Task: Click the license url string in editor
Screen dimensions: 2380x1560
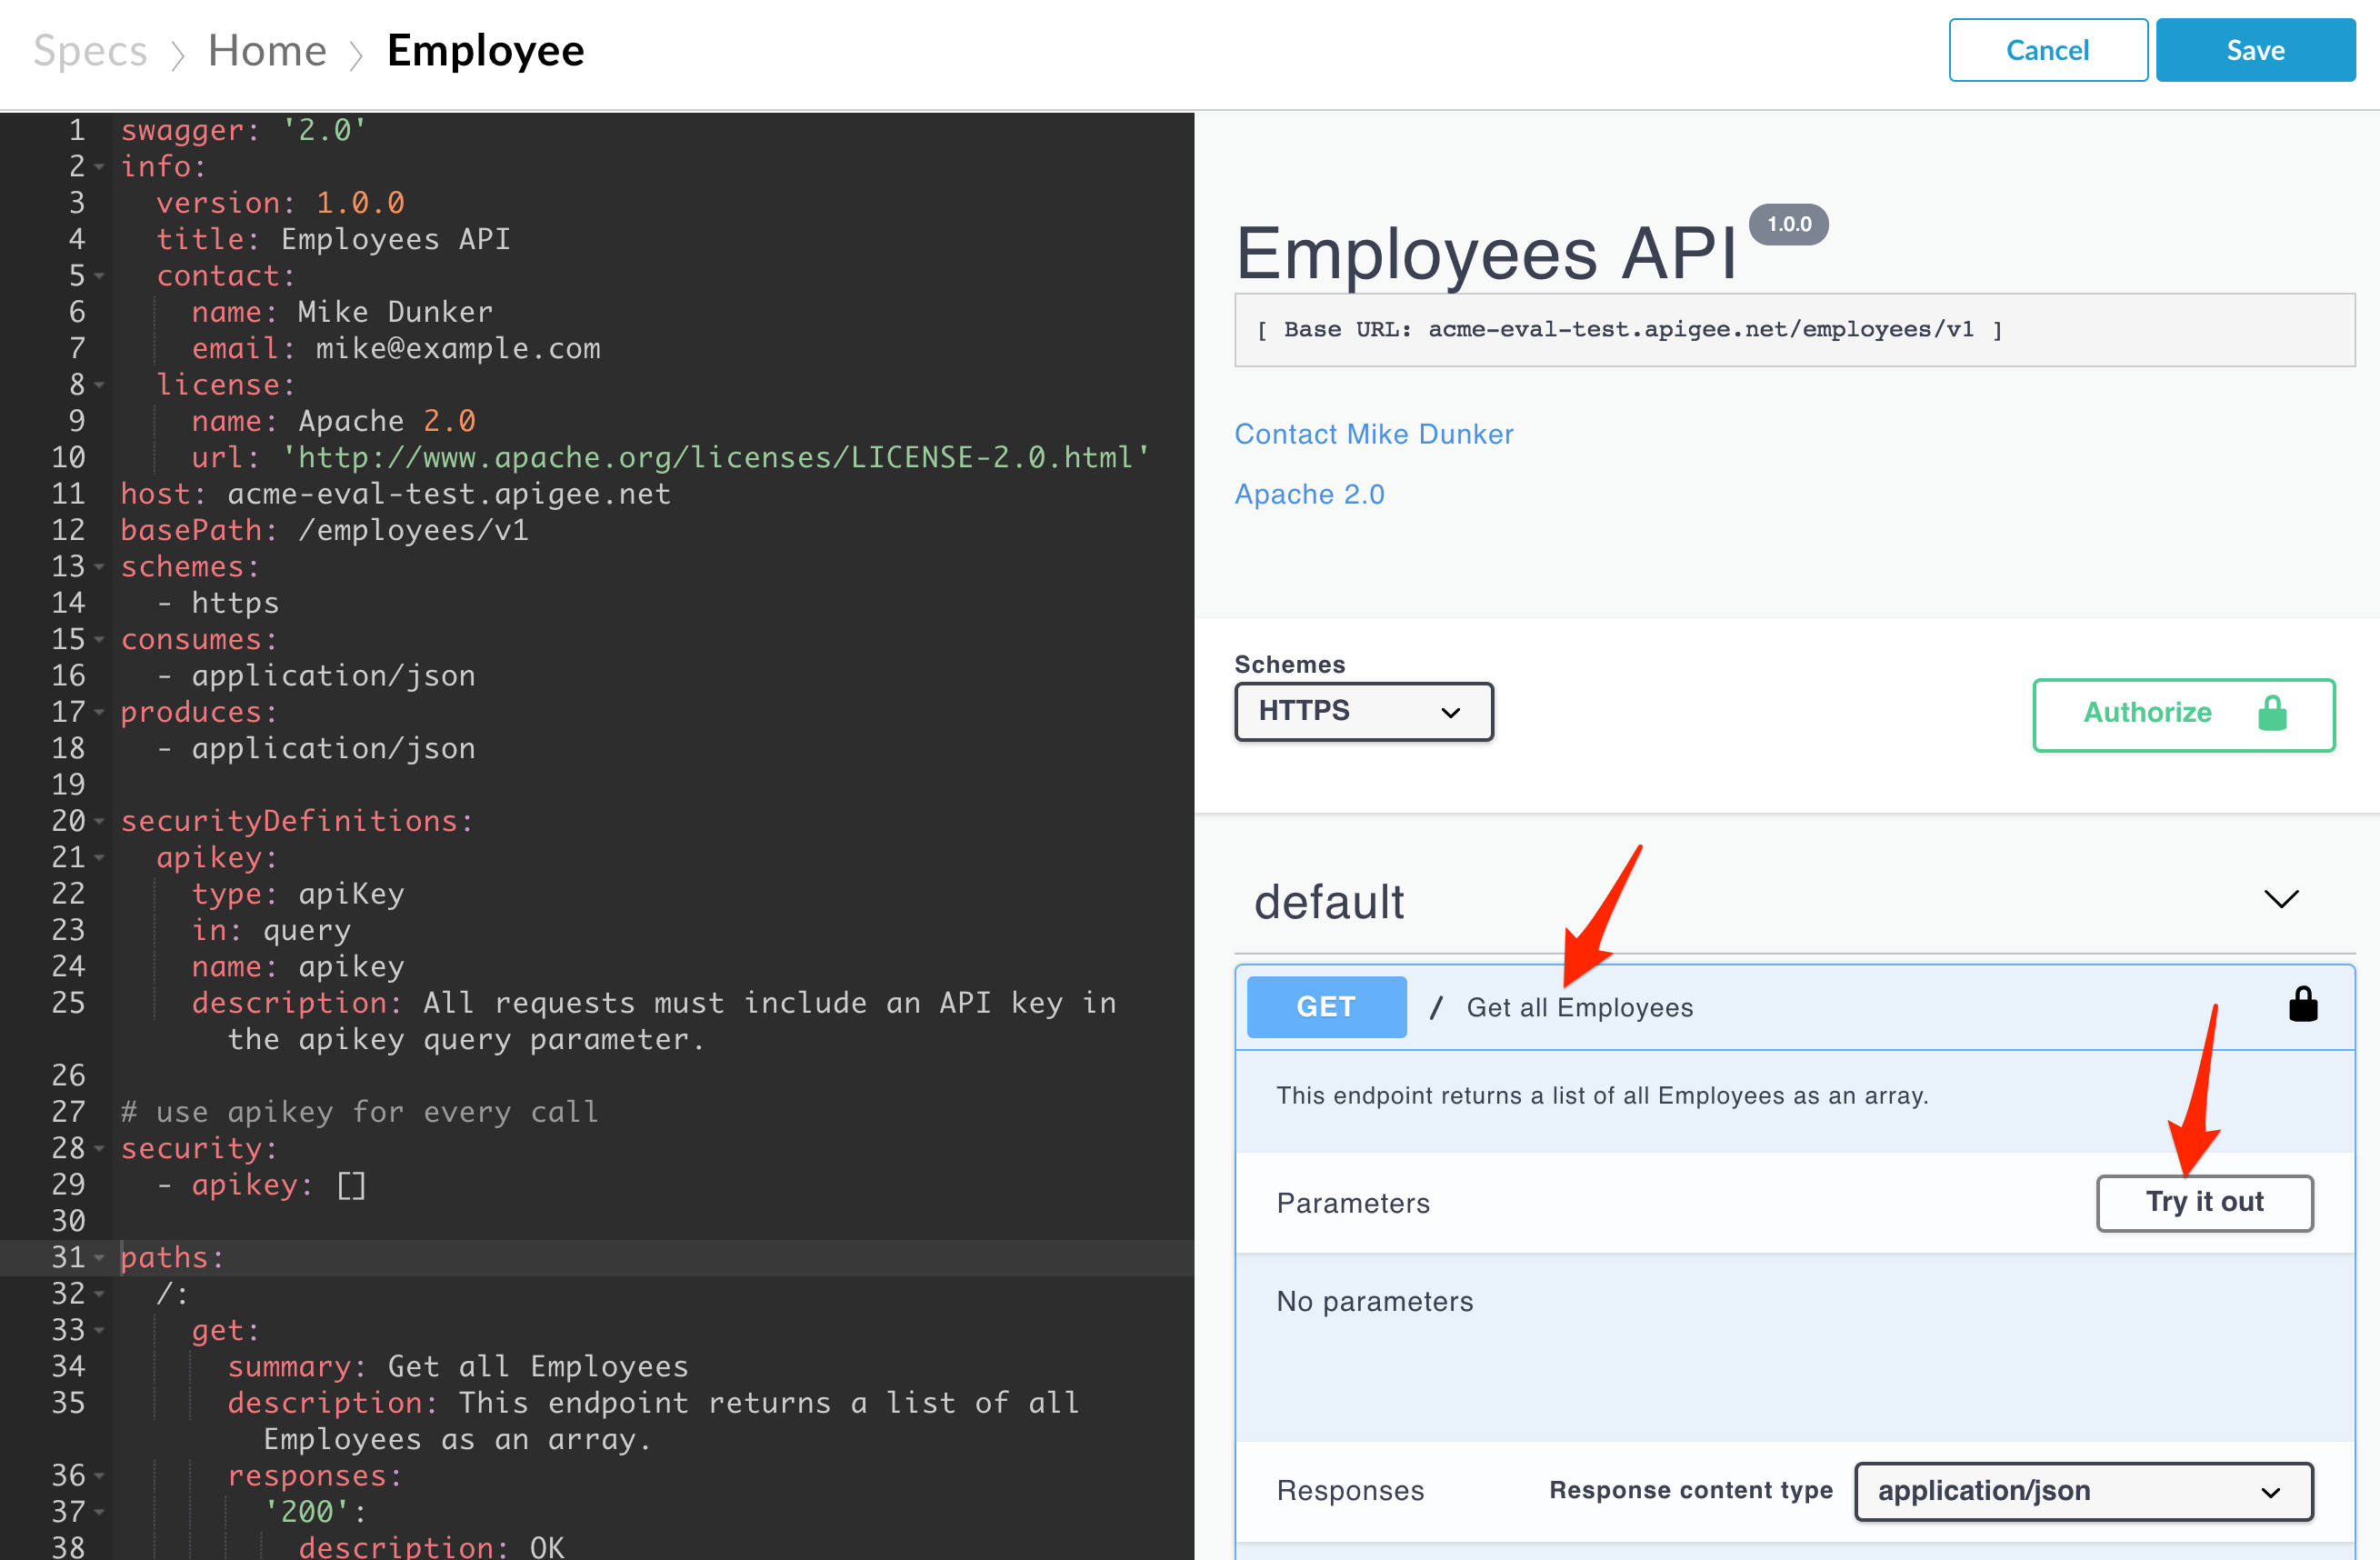Action: click(716, 458)
